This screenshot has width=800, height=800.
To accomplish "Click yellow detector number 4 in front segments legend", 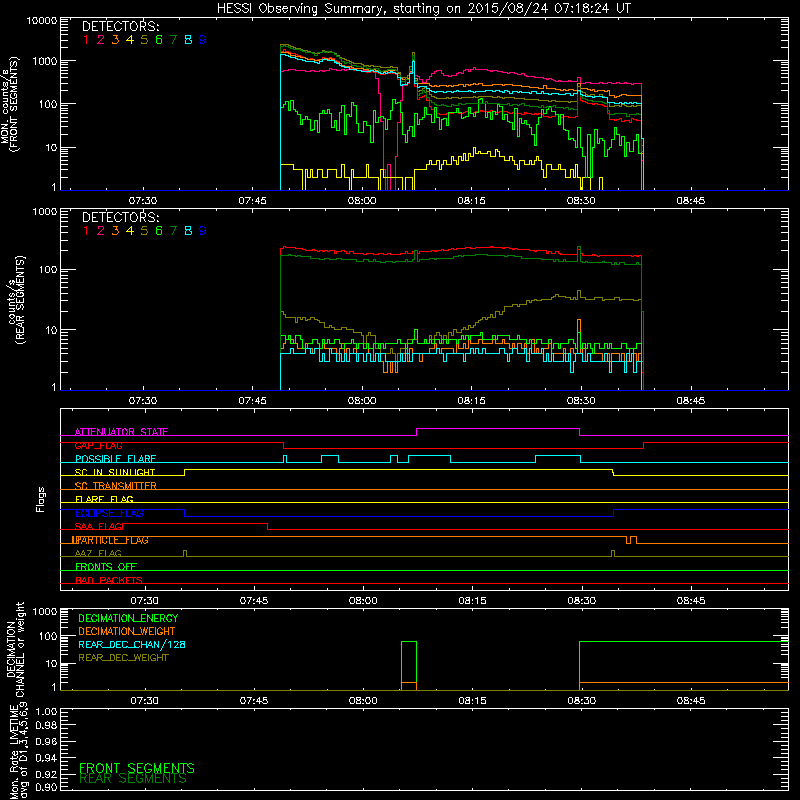I will (130, 40).
